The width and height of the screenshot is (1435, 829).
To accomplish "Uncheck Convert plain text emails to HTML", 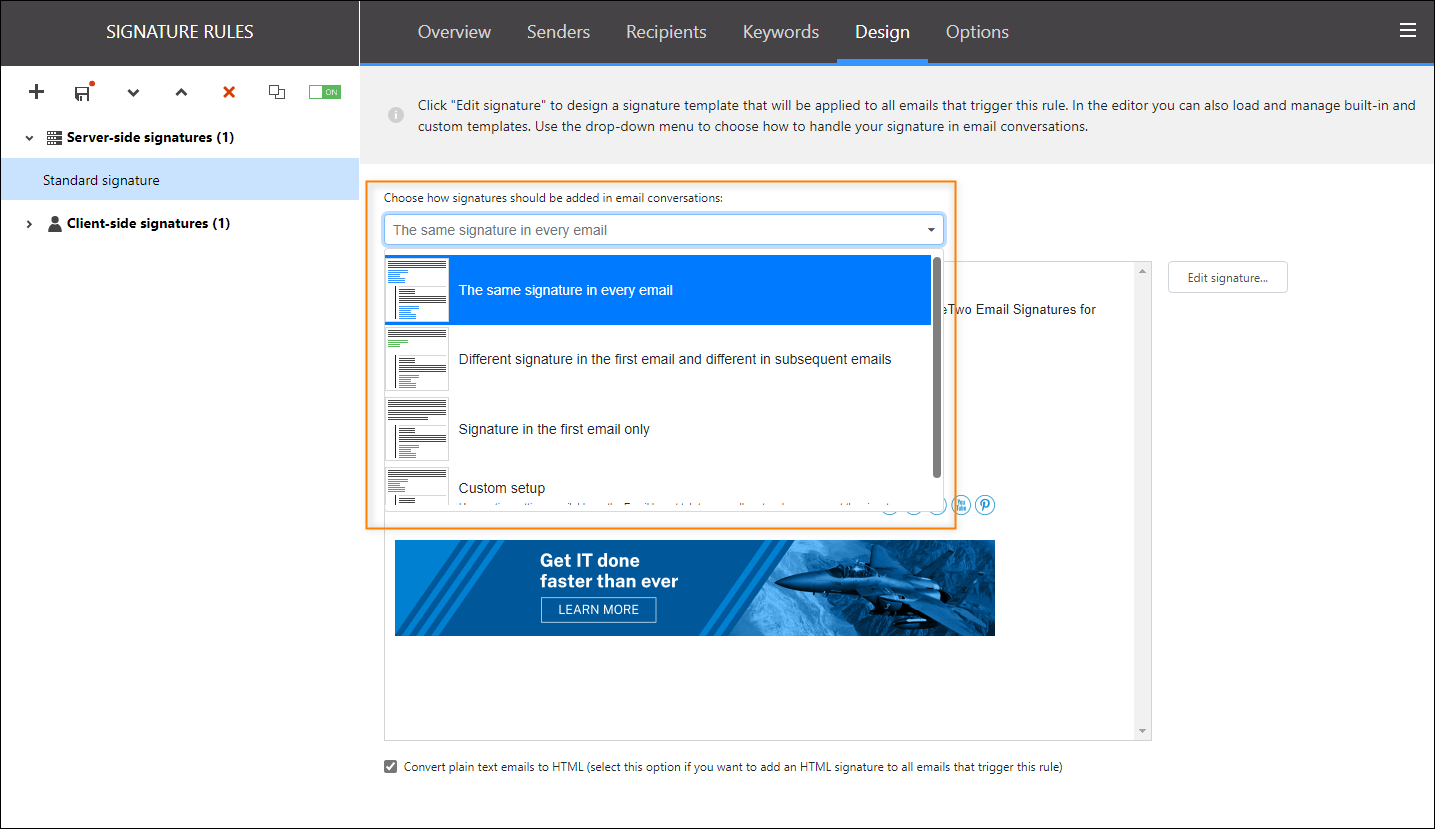I will [390, 766].
